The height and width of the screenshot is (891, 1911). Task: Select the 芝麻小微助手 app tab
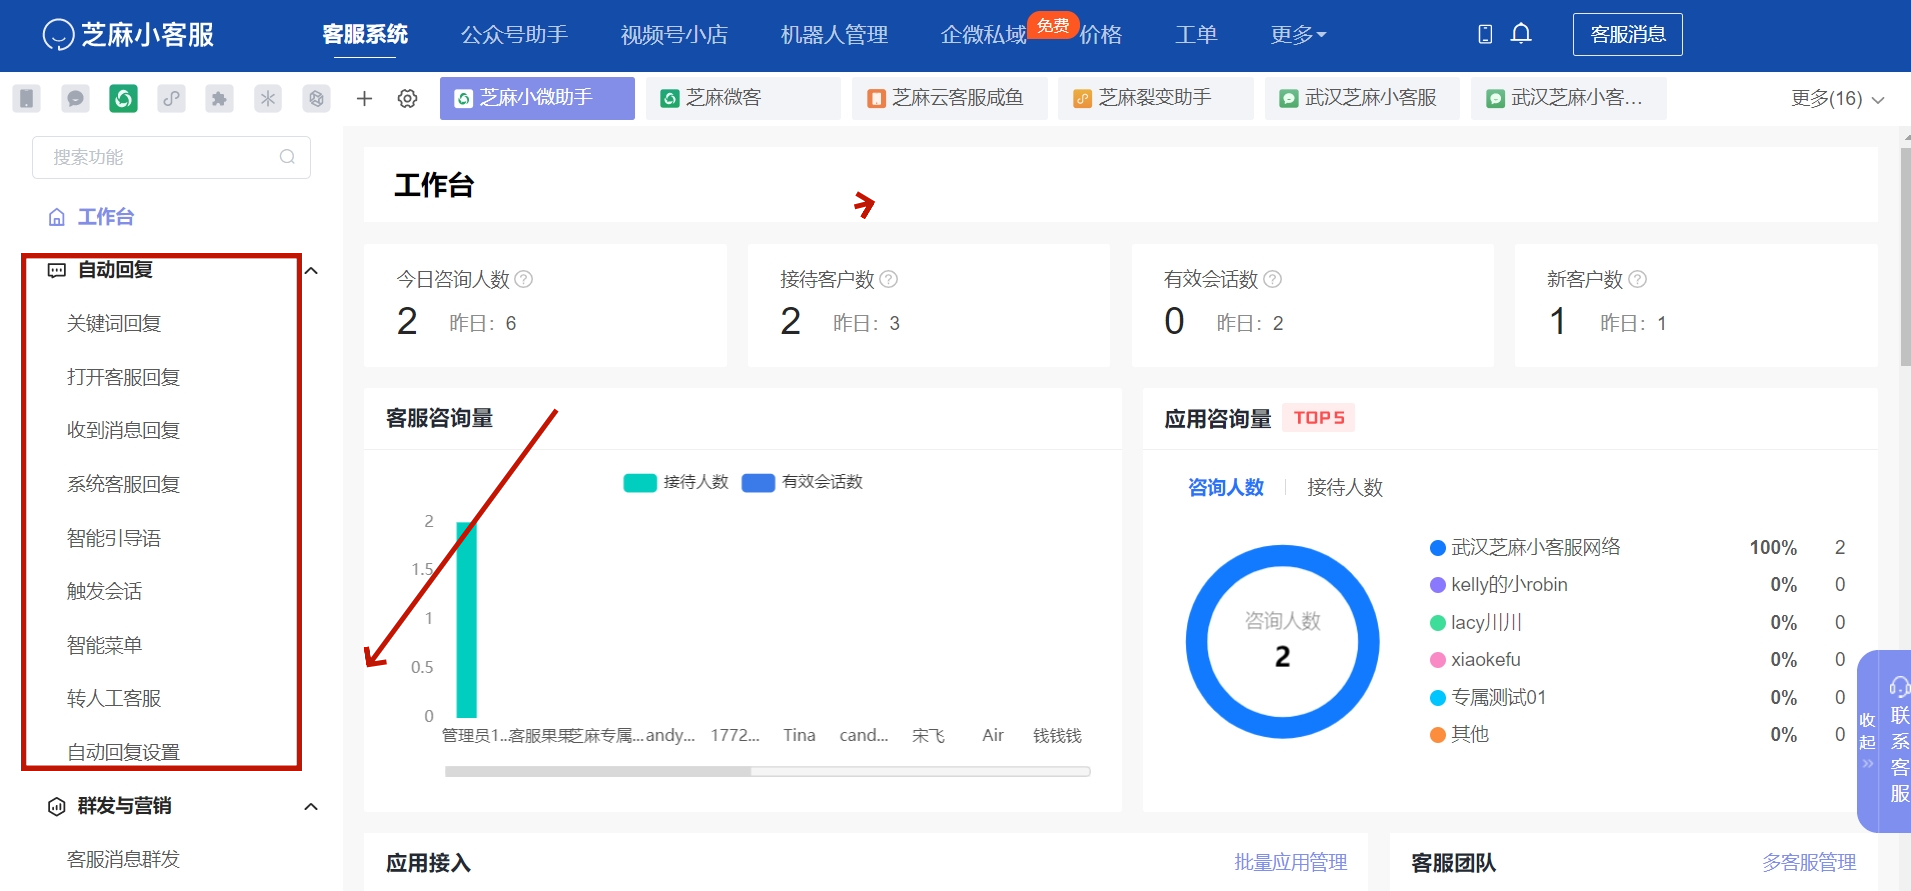(x=537, y=98)
